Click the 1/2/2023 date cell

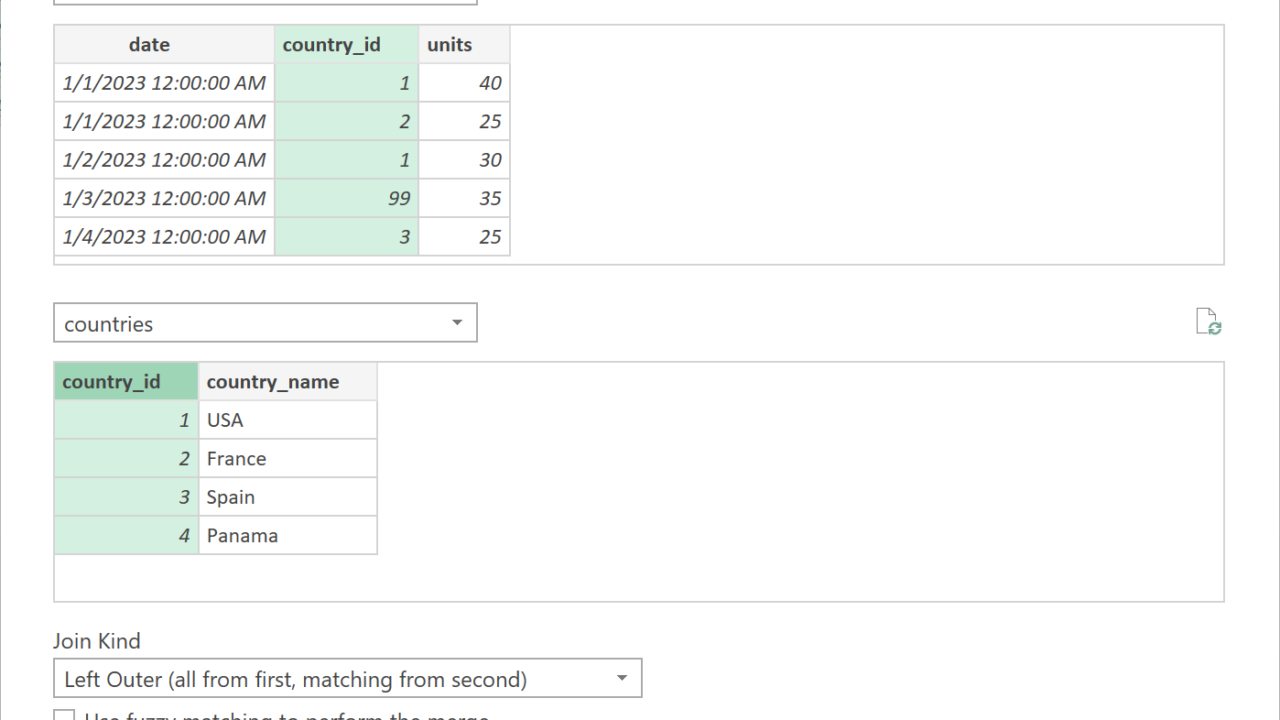164,160
